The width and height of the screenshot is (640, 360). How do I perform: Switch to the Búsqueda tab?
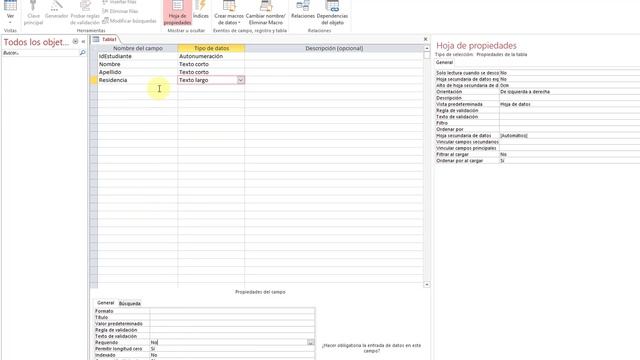point(130,304)
